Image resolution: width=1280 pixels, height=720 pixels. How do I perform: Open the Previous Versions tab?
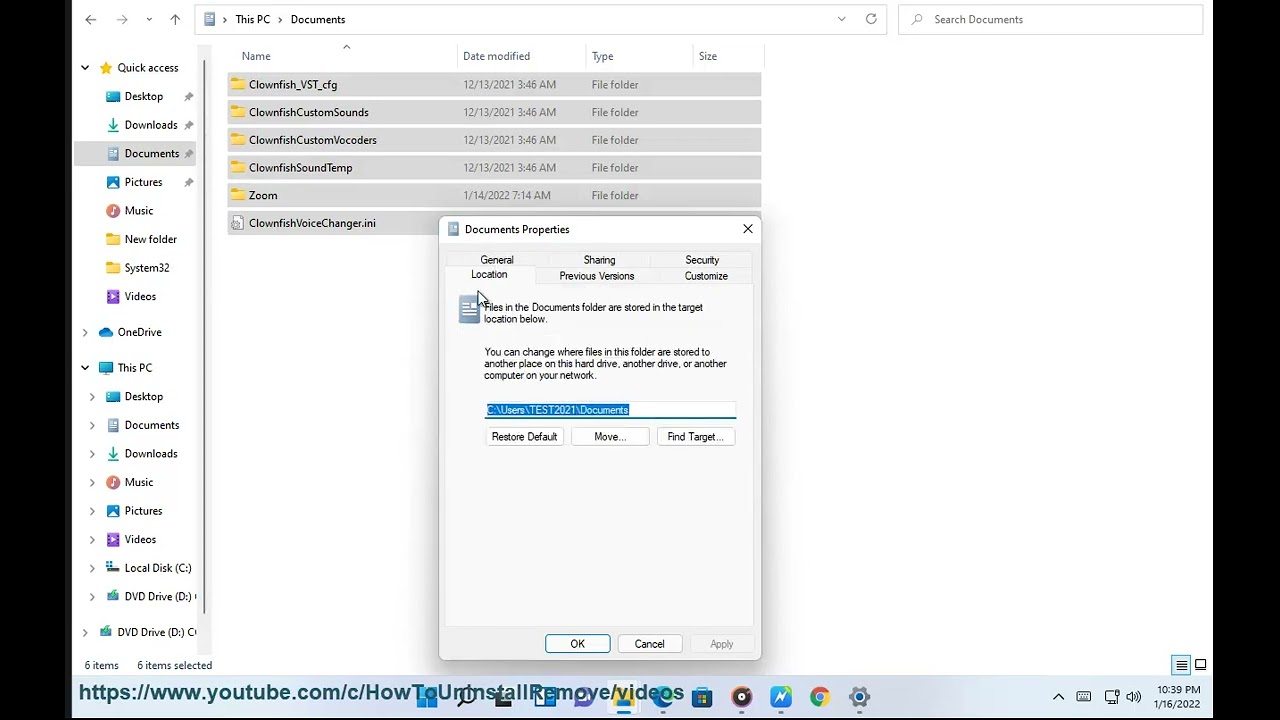tap(597, 276)
